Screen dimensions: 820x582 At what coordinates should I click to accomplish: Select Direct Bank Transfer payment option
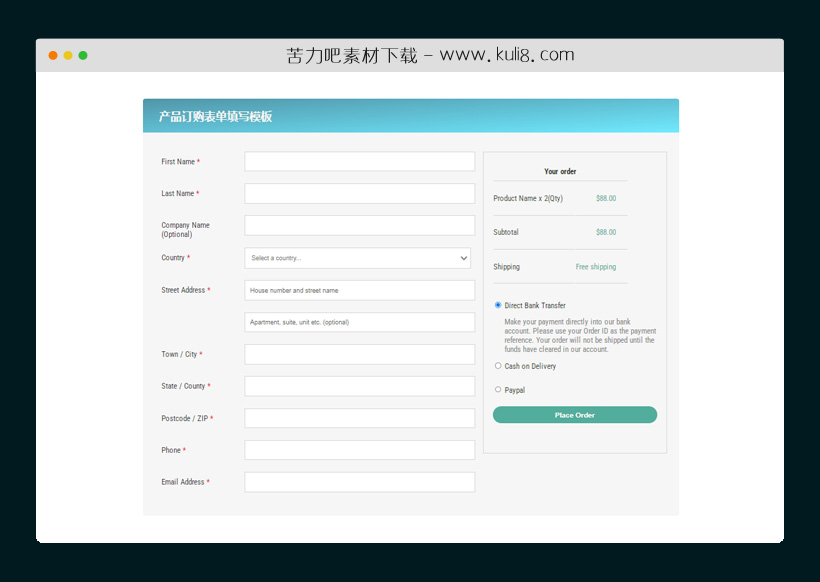click(x=498, y=305)
